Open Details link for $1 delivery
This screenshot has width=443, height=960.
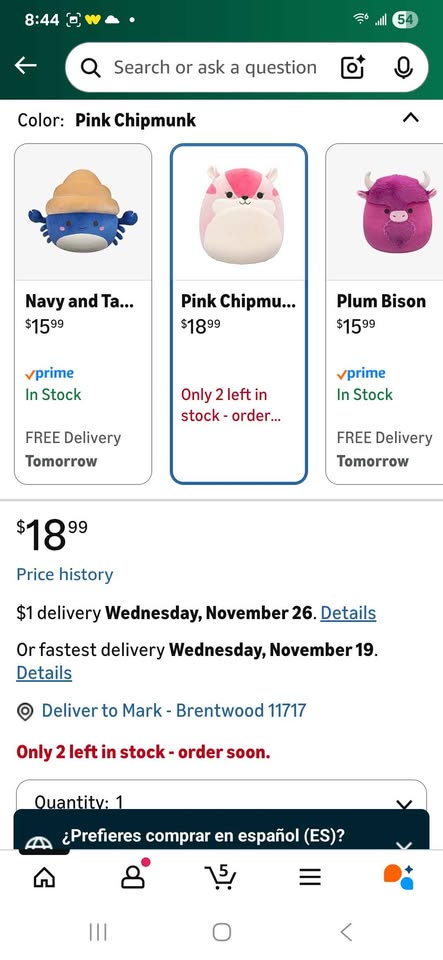348,613
